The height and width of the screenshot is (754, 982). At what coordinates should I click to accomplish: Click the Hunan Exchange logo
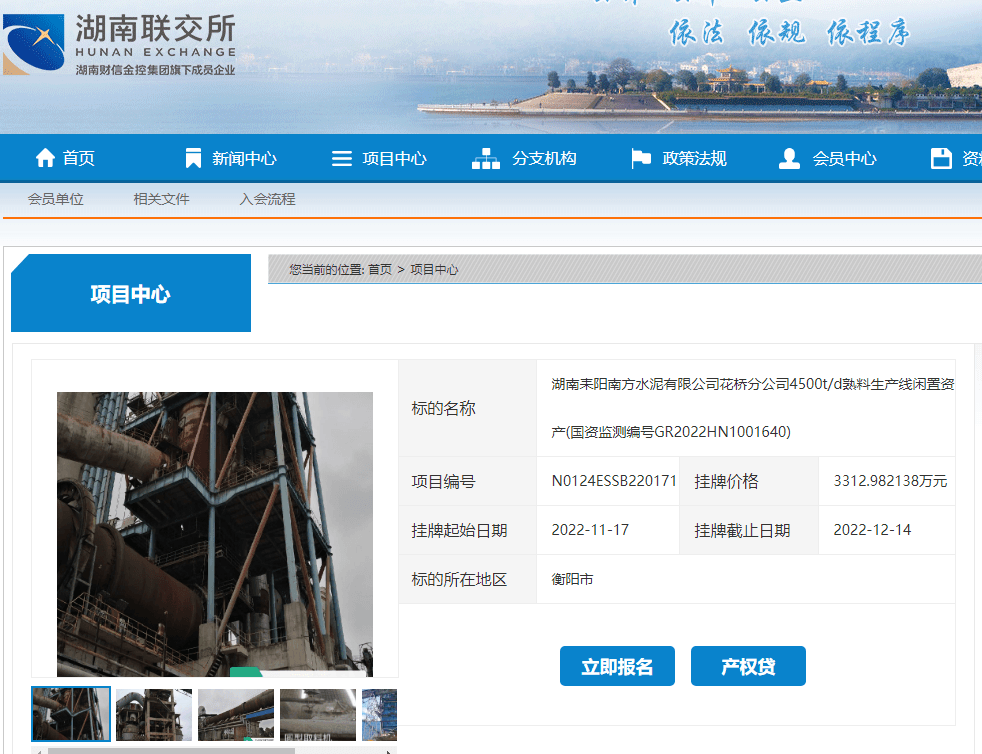tap(120, 45)
